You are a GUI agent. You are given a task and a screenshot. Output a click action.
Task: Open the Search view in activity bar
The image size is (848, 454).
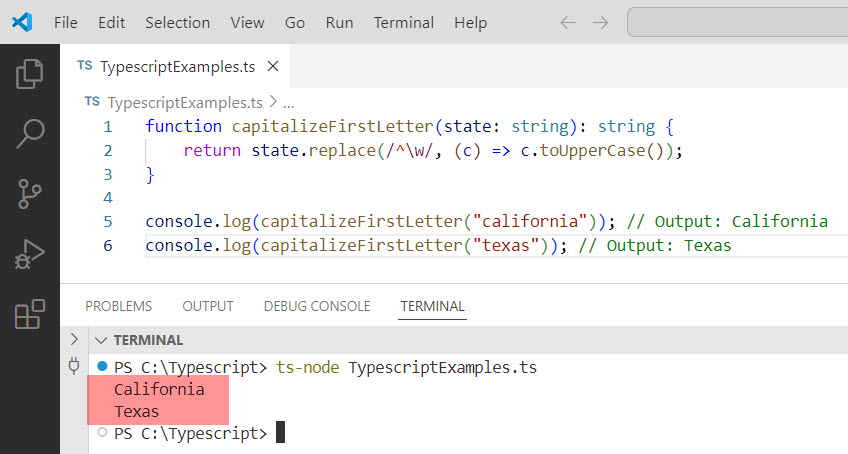click(x=30, y=133)
